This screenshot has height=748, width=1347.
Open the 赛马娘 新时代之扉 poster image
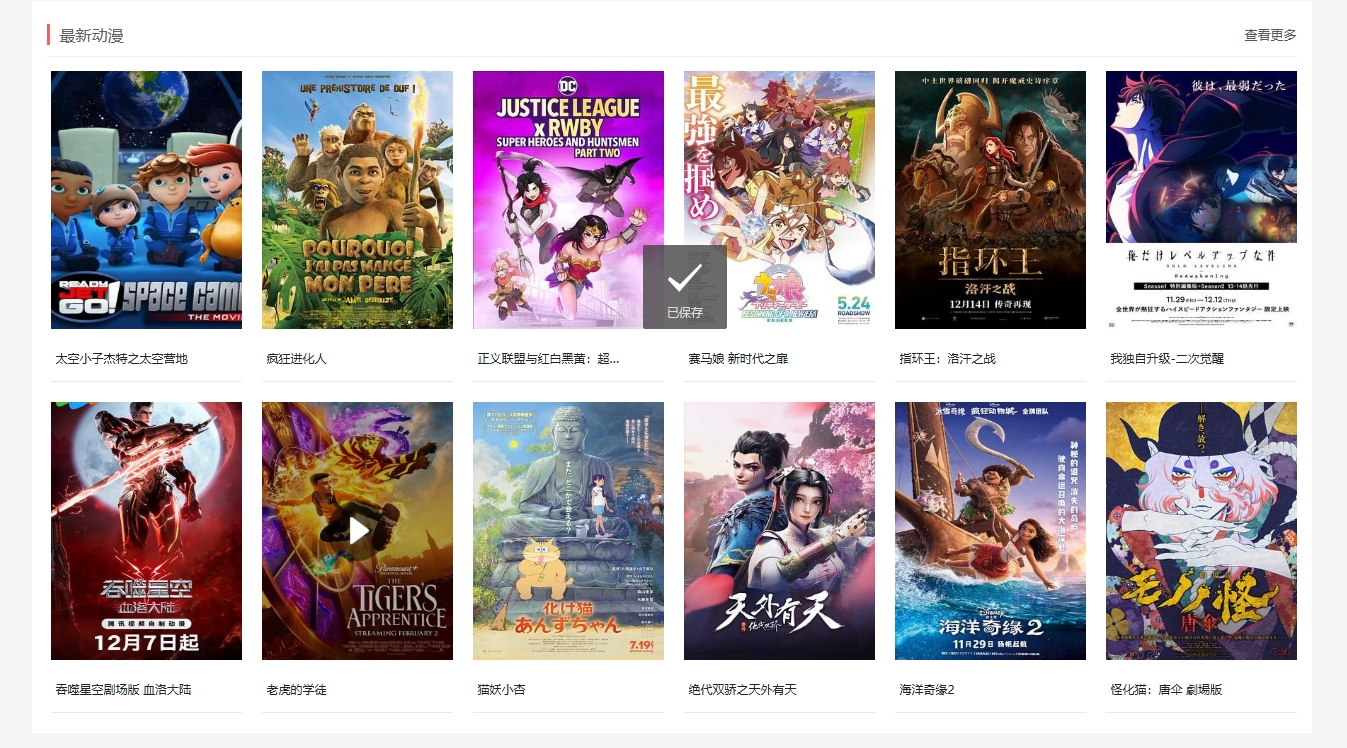click(779, 200)
